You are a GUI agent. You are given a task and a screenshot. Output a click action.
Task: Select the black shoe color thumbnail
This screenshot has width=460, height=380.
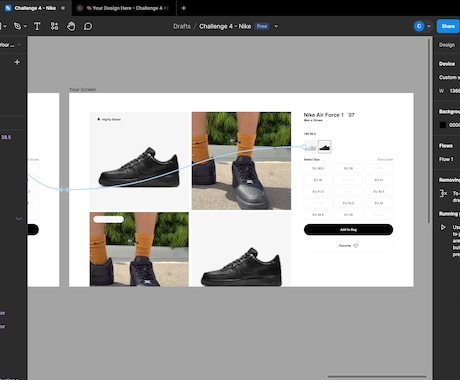[x=324, y=147]
